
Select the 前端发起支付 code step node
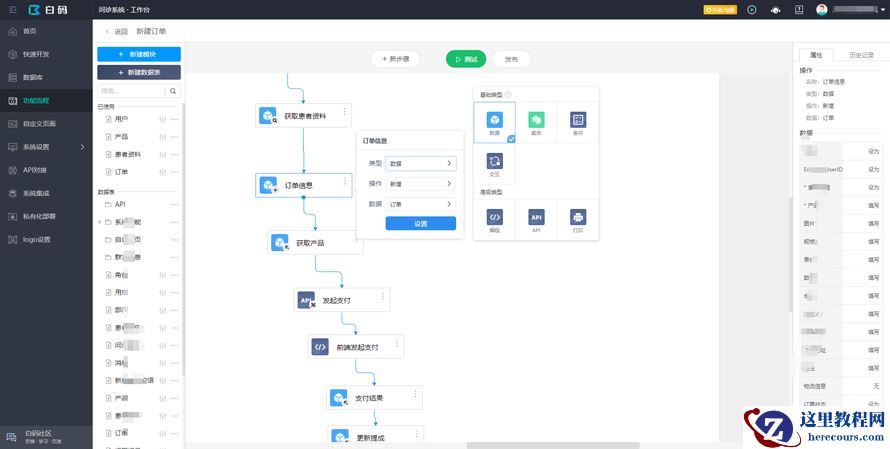pyautogui.click(x=356, y=347)
